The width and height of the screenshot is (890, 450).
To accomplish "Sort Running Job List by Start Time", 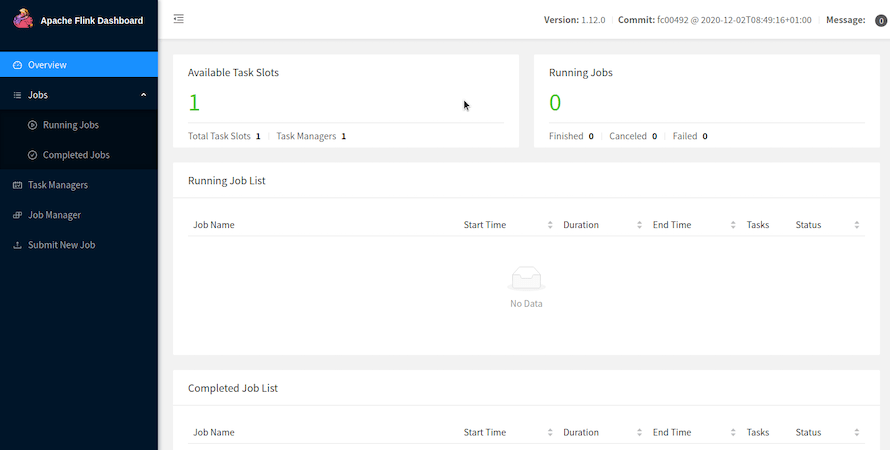I will pyautogui.click(x=550, y=225).
